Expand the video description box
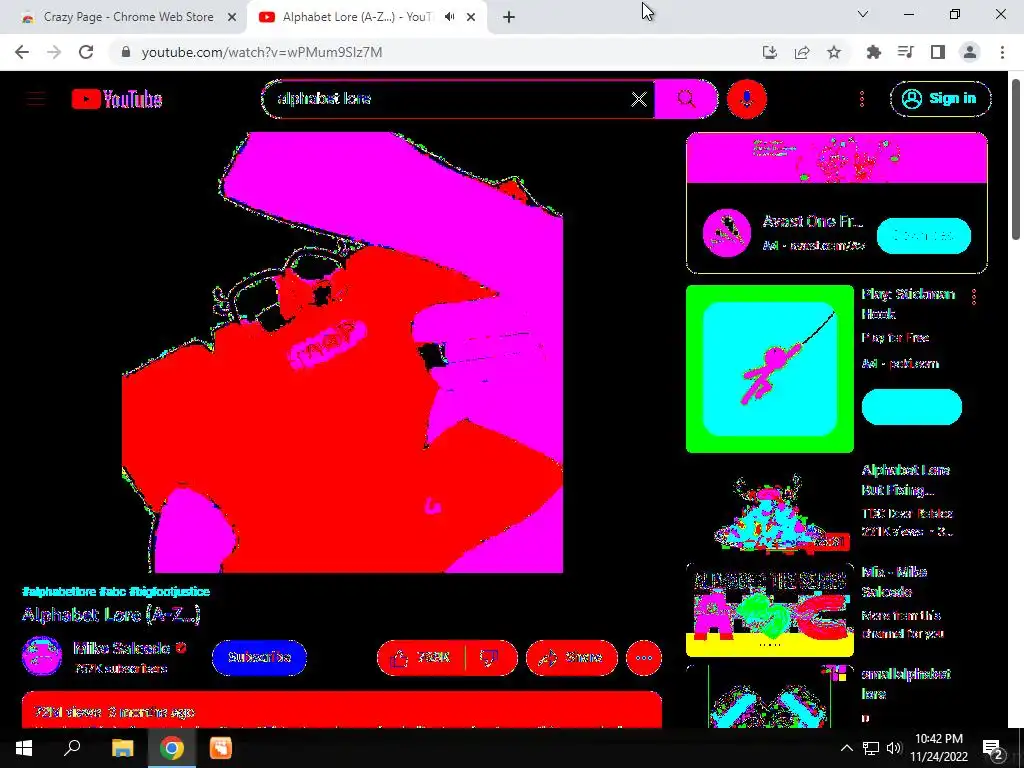 click(x=342, y=710)
